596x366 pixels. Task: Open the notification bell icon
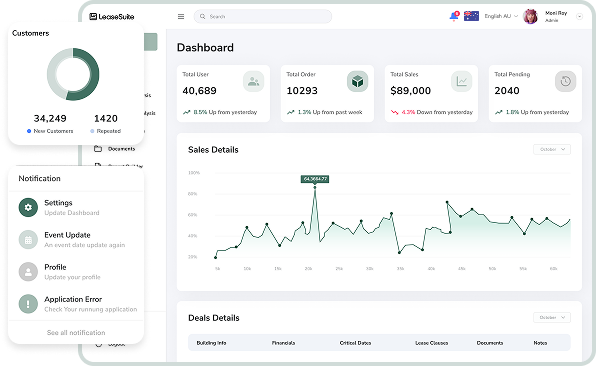click(454, 16)
